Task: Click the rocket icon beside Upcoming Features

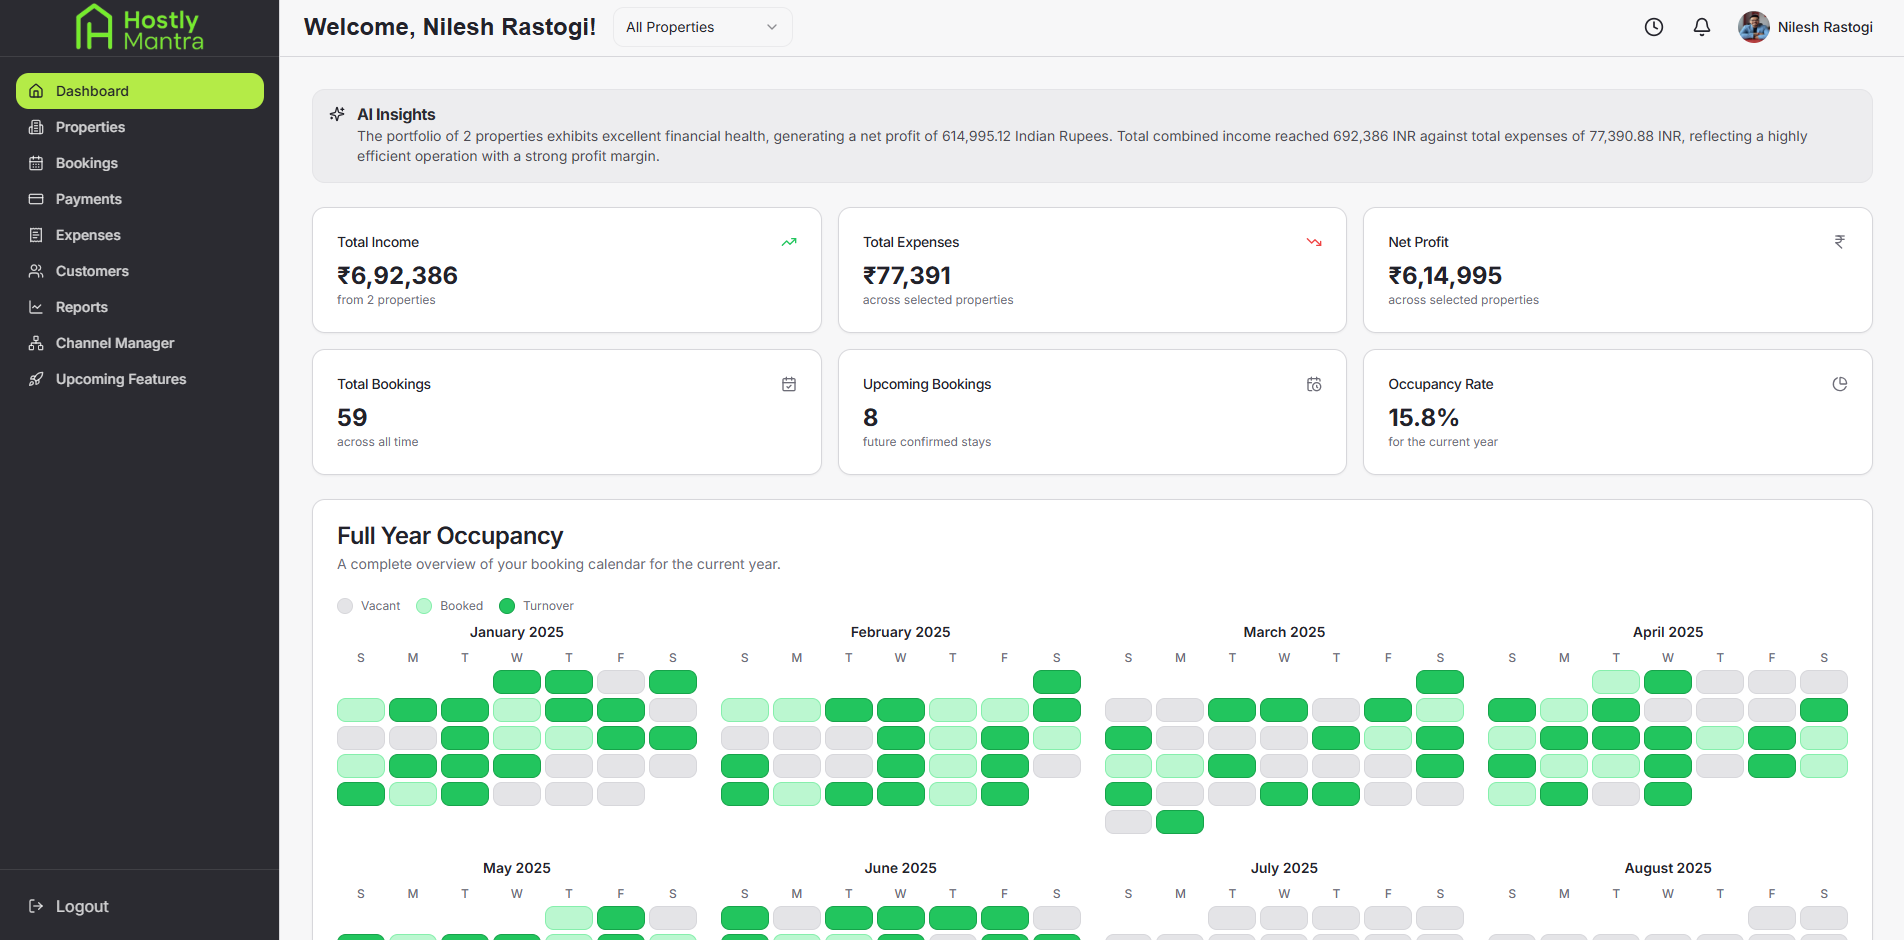Action: [36, 379]
